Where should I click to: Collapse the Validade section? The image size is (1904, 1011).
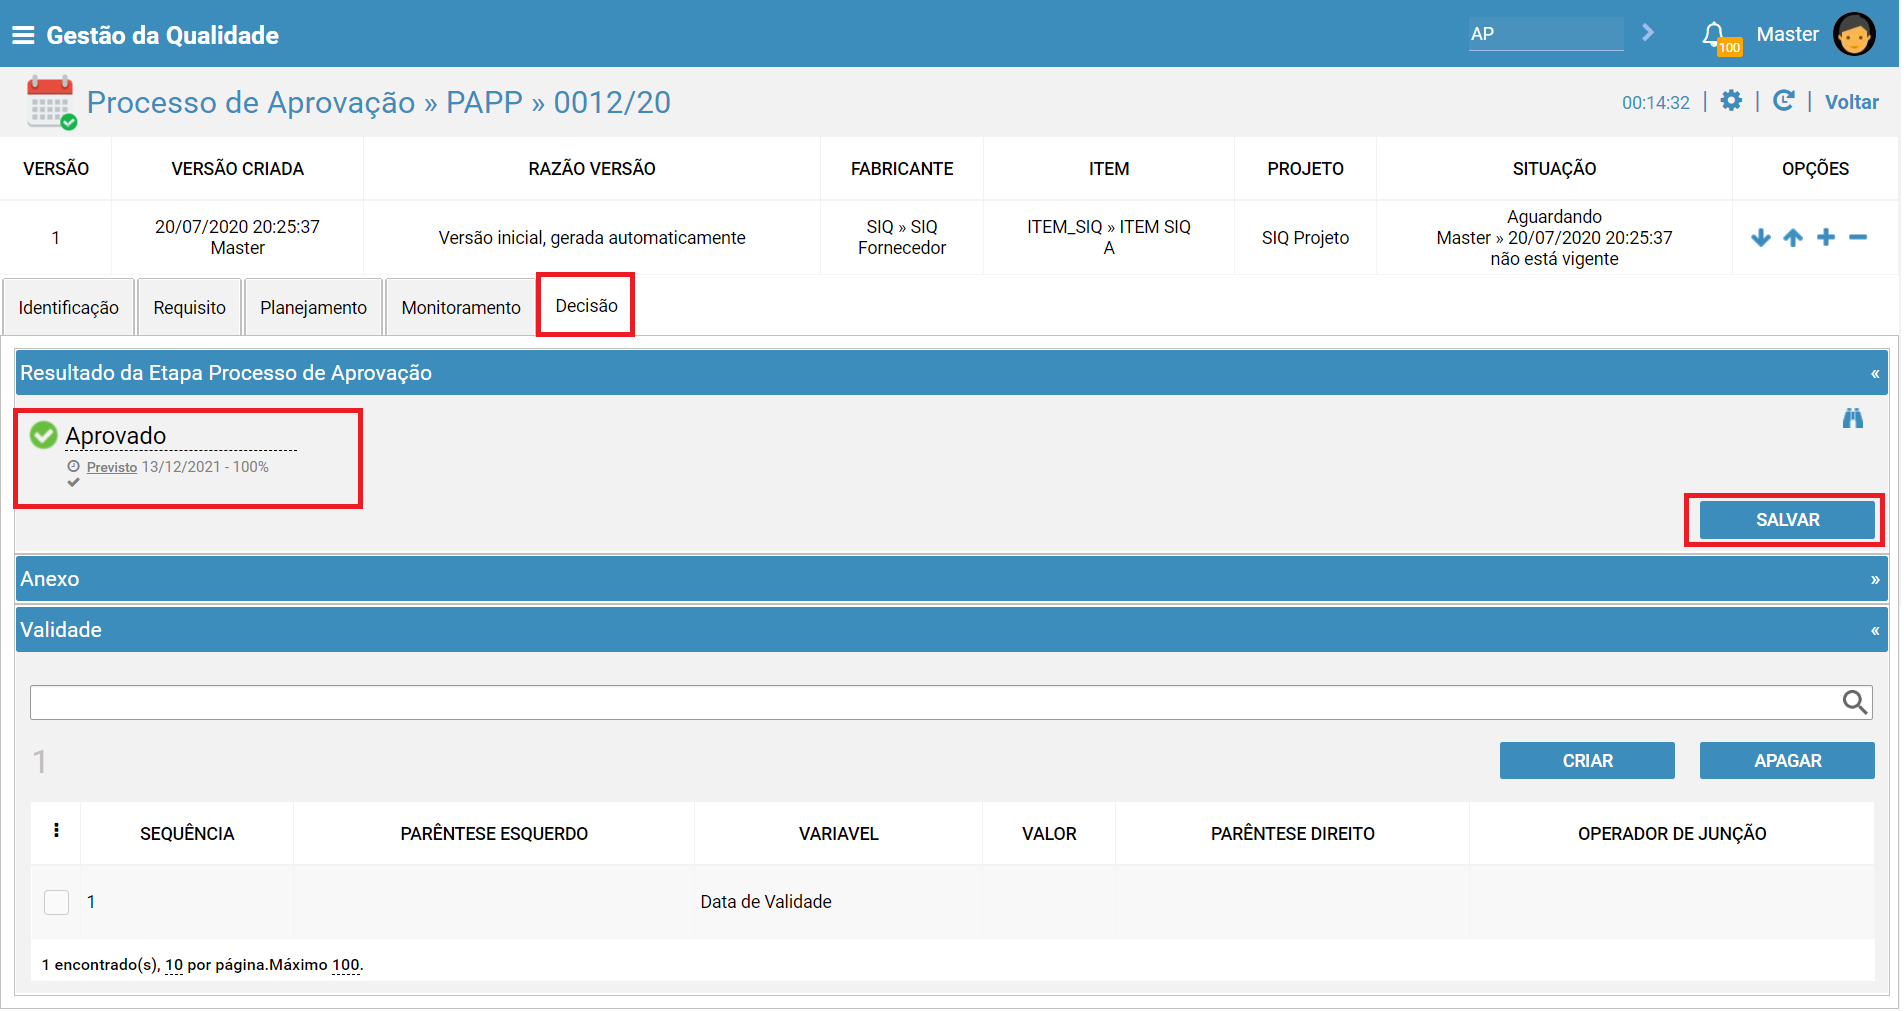(x=1875, y=629)
